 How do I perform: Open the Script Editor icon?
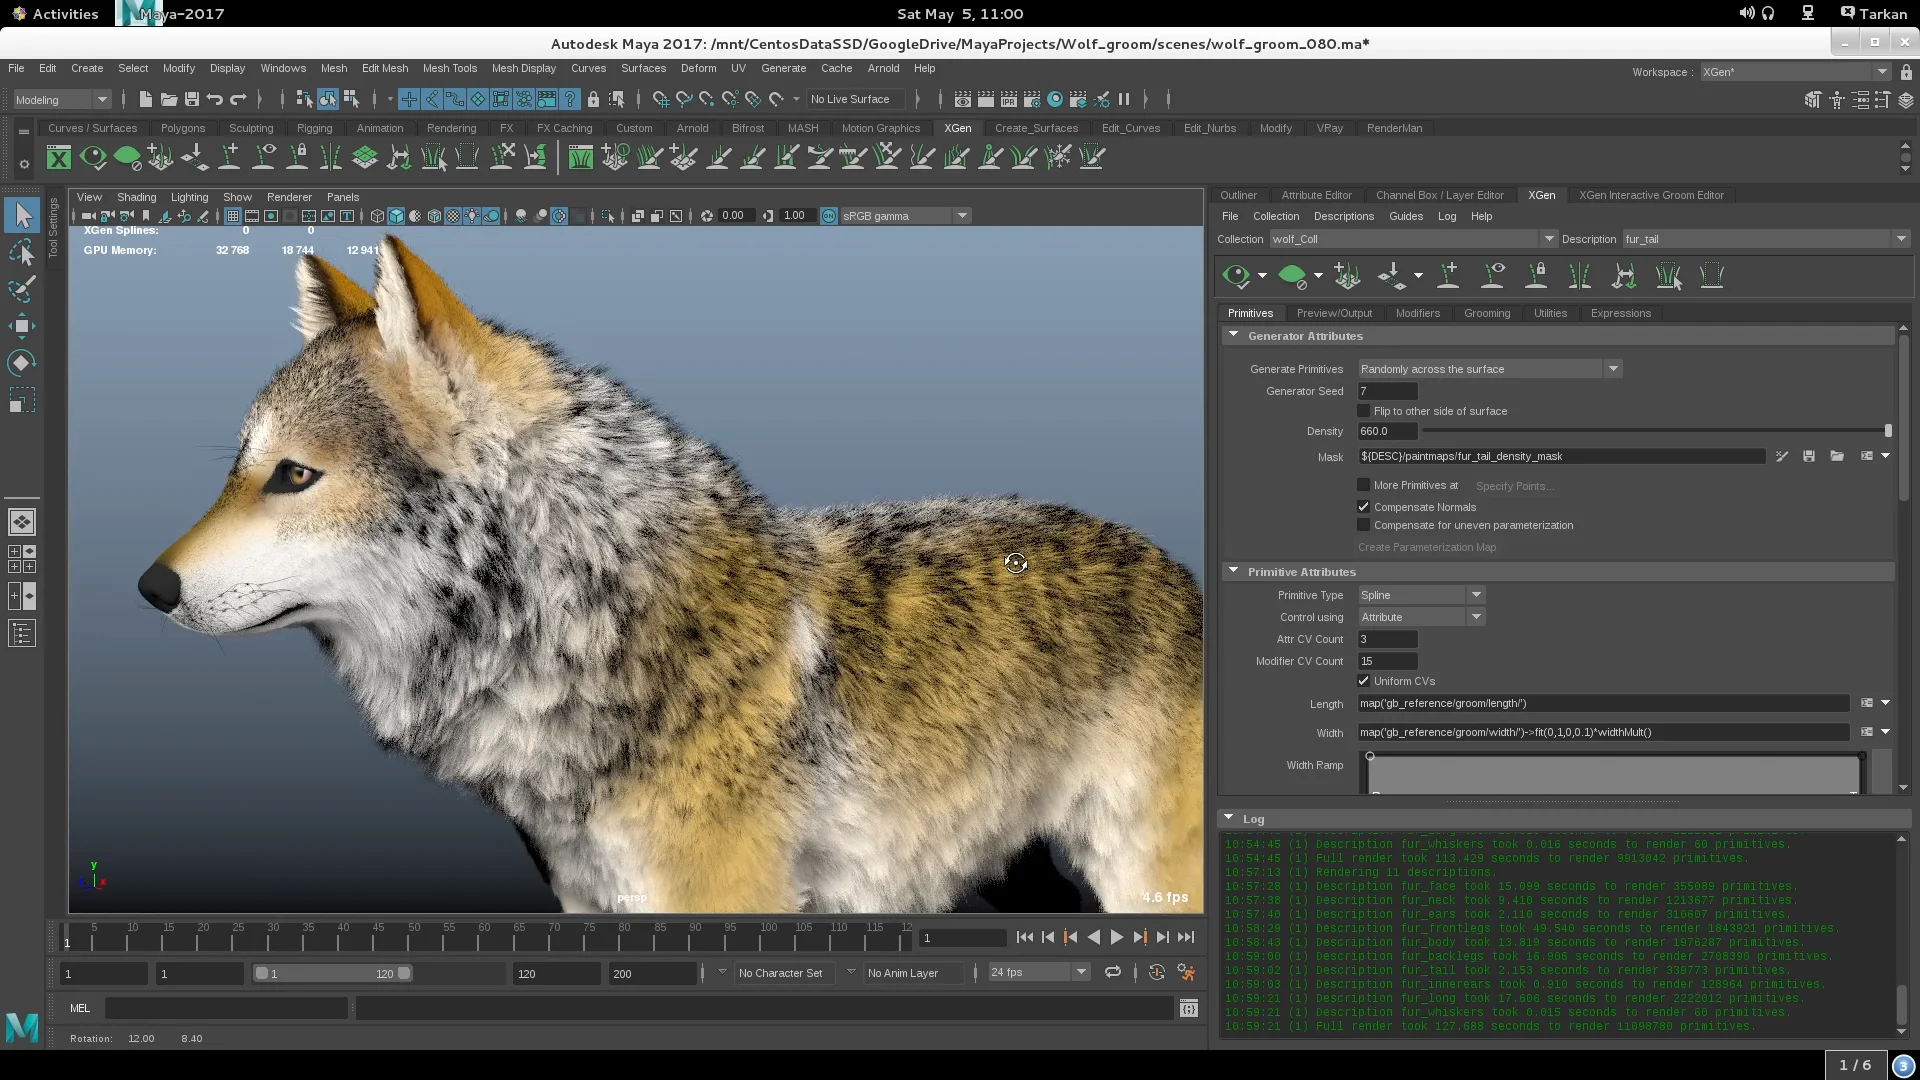coord(1188,1009)
